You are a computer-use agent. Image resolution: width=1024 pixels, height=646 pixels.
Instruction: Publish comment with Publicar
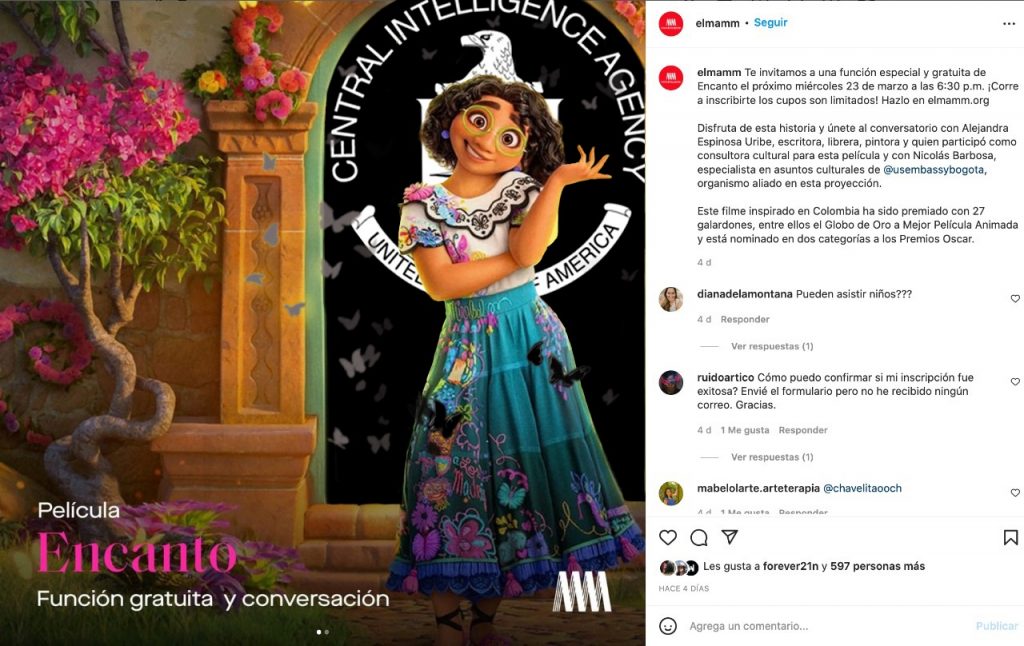pyautogui.click(x=997, y=626)
